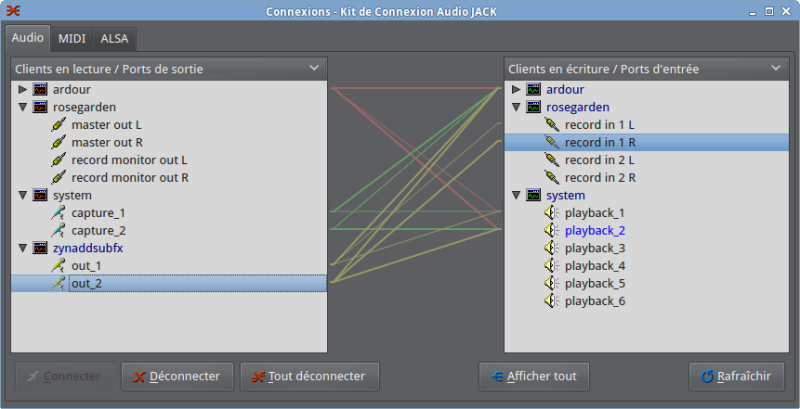Open the output ports header dropdown arrow
Image resolution: width=800 pixels, height=409 pixels.
(314, 68)
